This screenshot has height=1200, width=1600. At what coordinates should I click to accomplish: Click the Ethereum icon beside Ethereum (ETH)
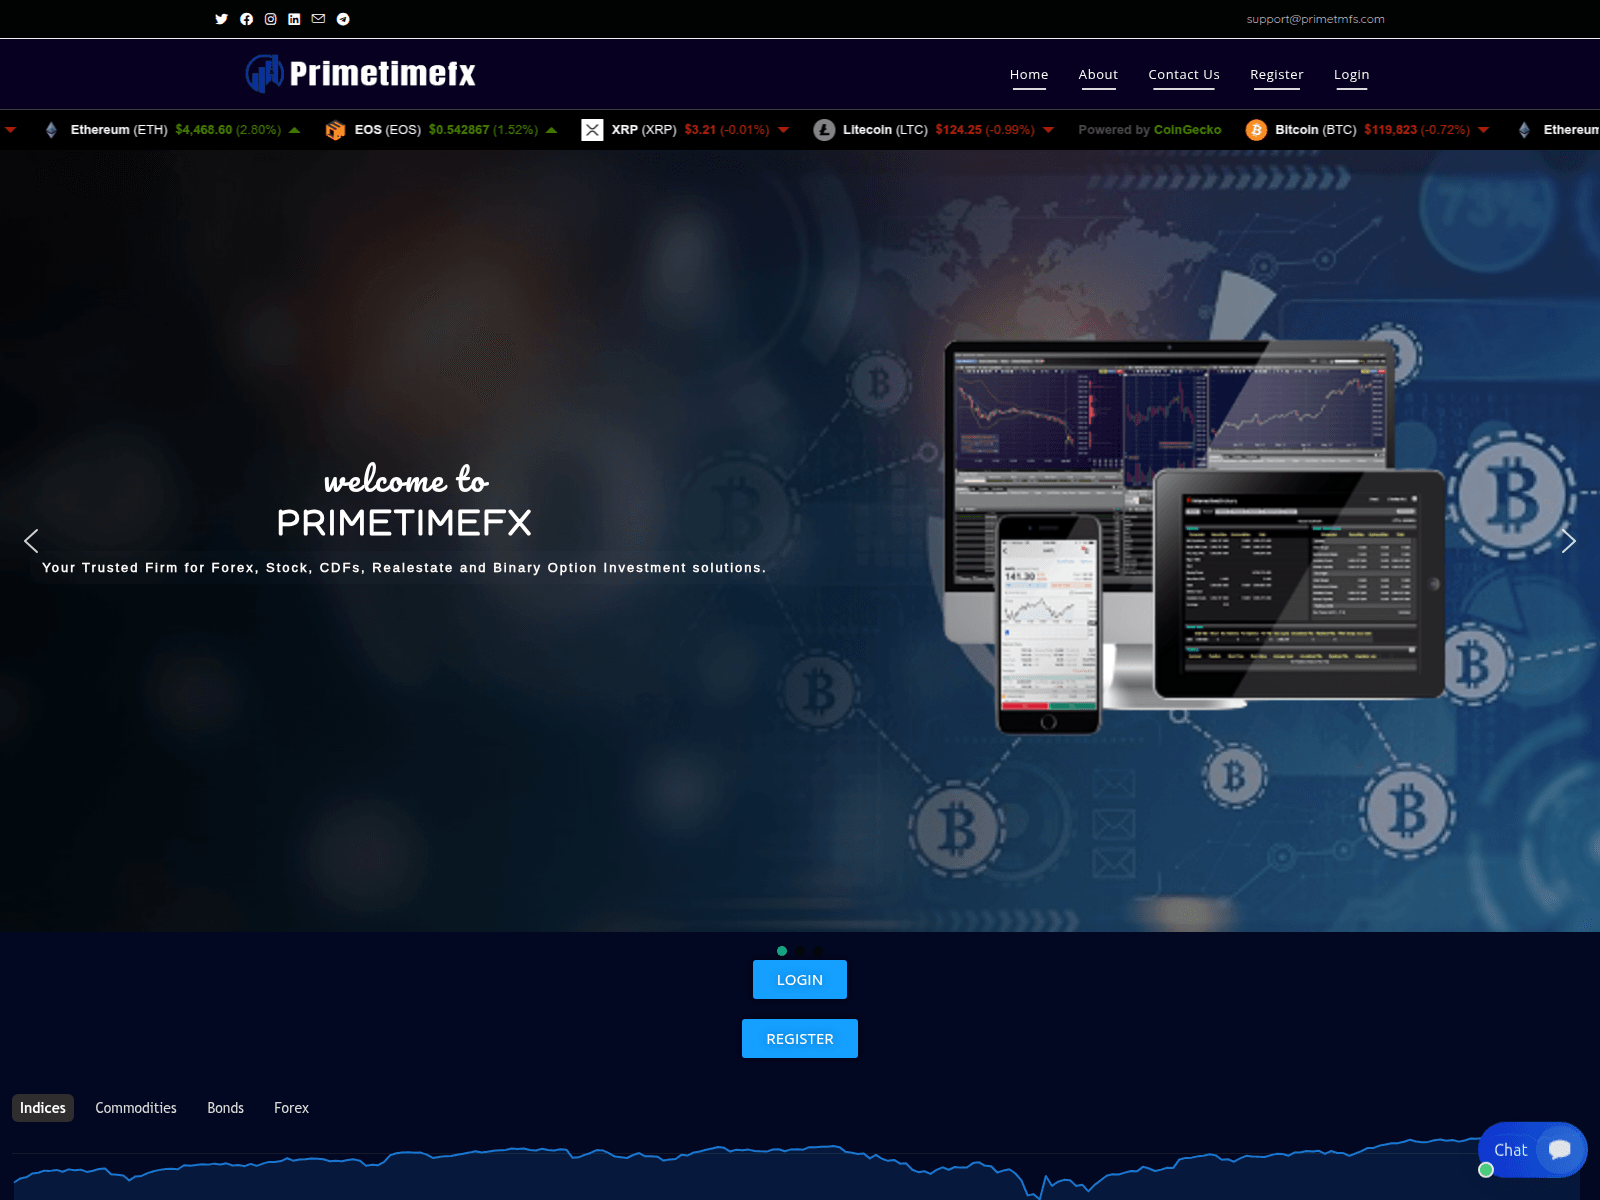[x=51, y=130]
